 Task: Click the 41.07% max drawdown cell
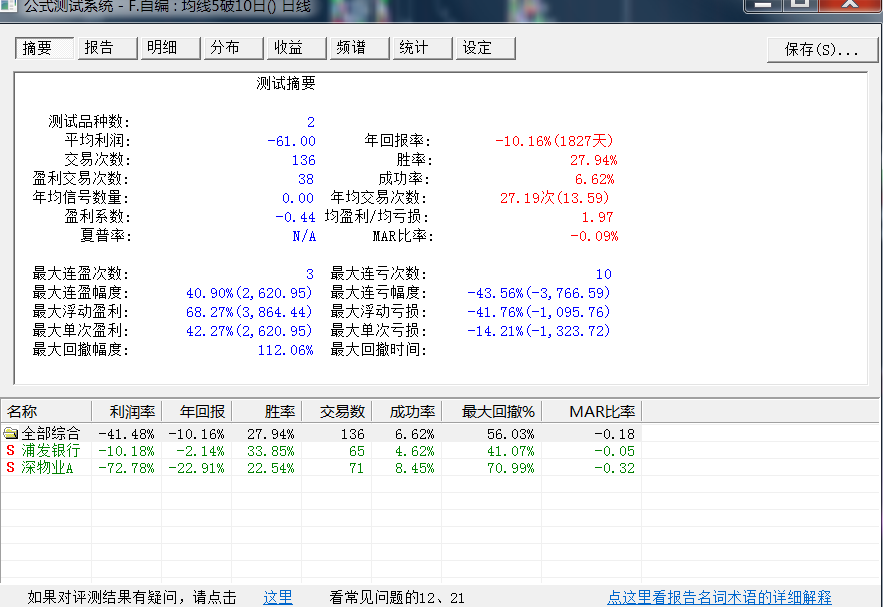(x=511, y=451)
